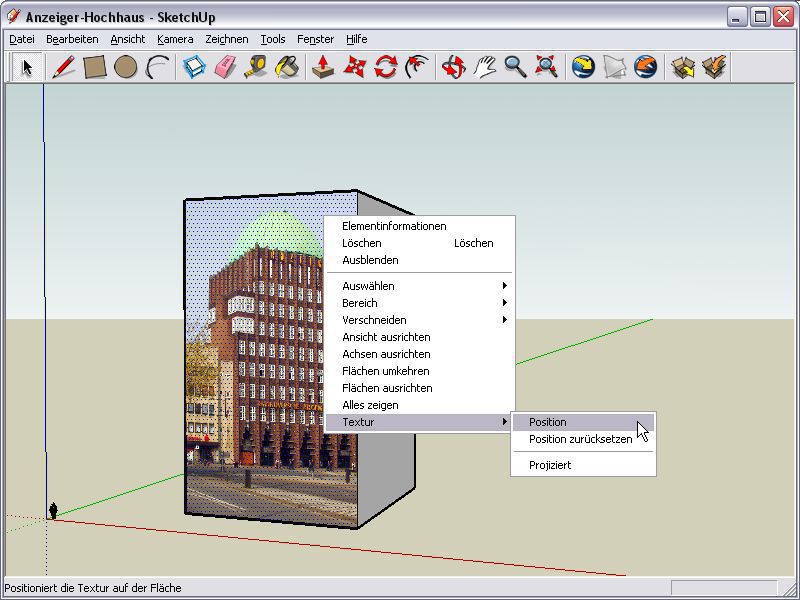Click Position in the Textur submenu
Screen dimensions: 800x600
coord(548,422)
